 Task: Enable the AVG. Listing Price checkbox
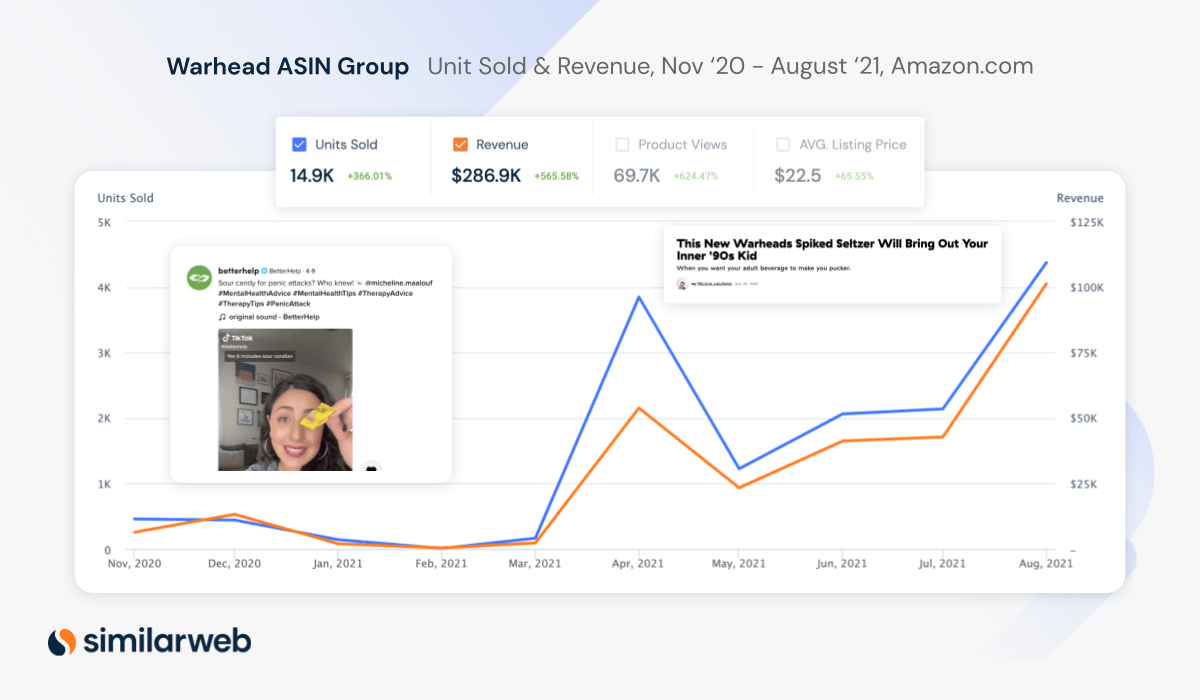coord(783,145)
